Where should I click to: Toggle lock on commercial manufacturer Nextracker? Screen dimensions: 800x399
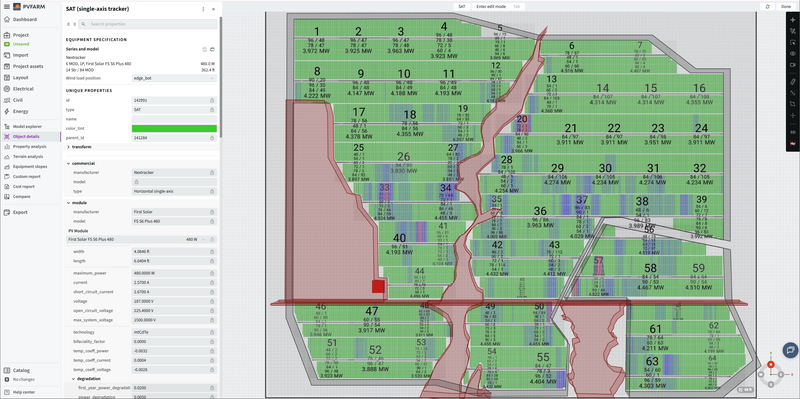(212, 172)
